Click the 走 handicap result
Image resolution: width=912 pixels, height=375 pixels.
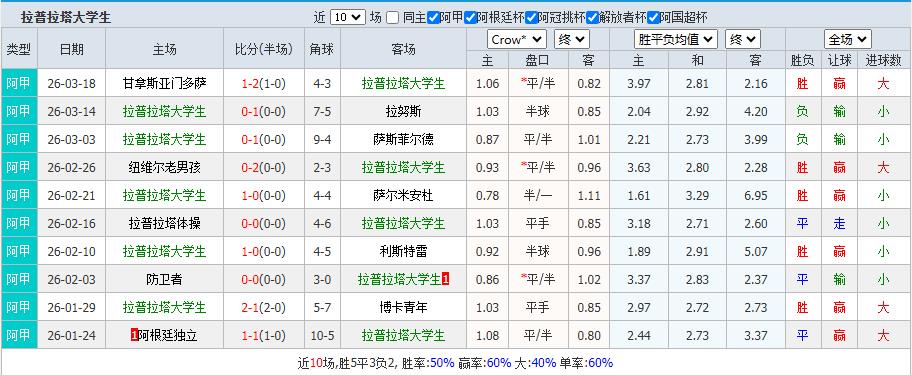click(x=839, y=223)
